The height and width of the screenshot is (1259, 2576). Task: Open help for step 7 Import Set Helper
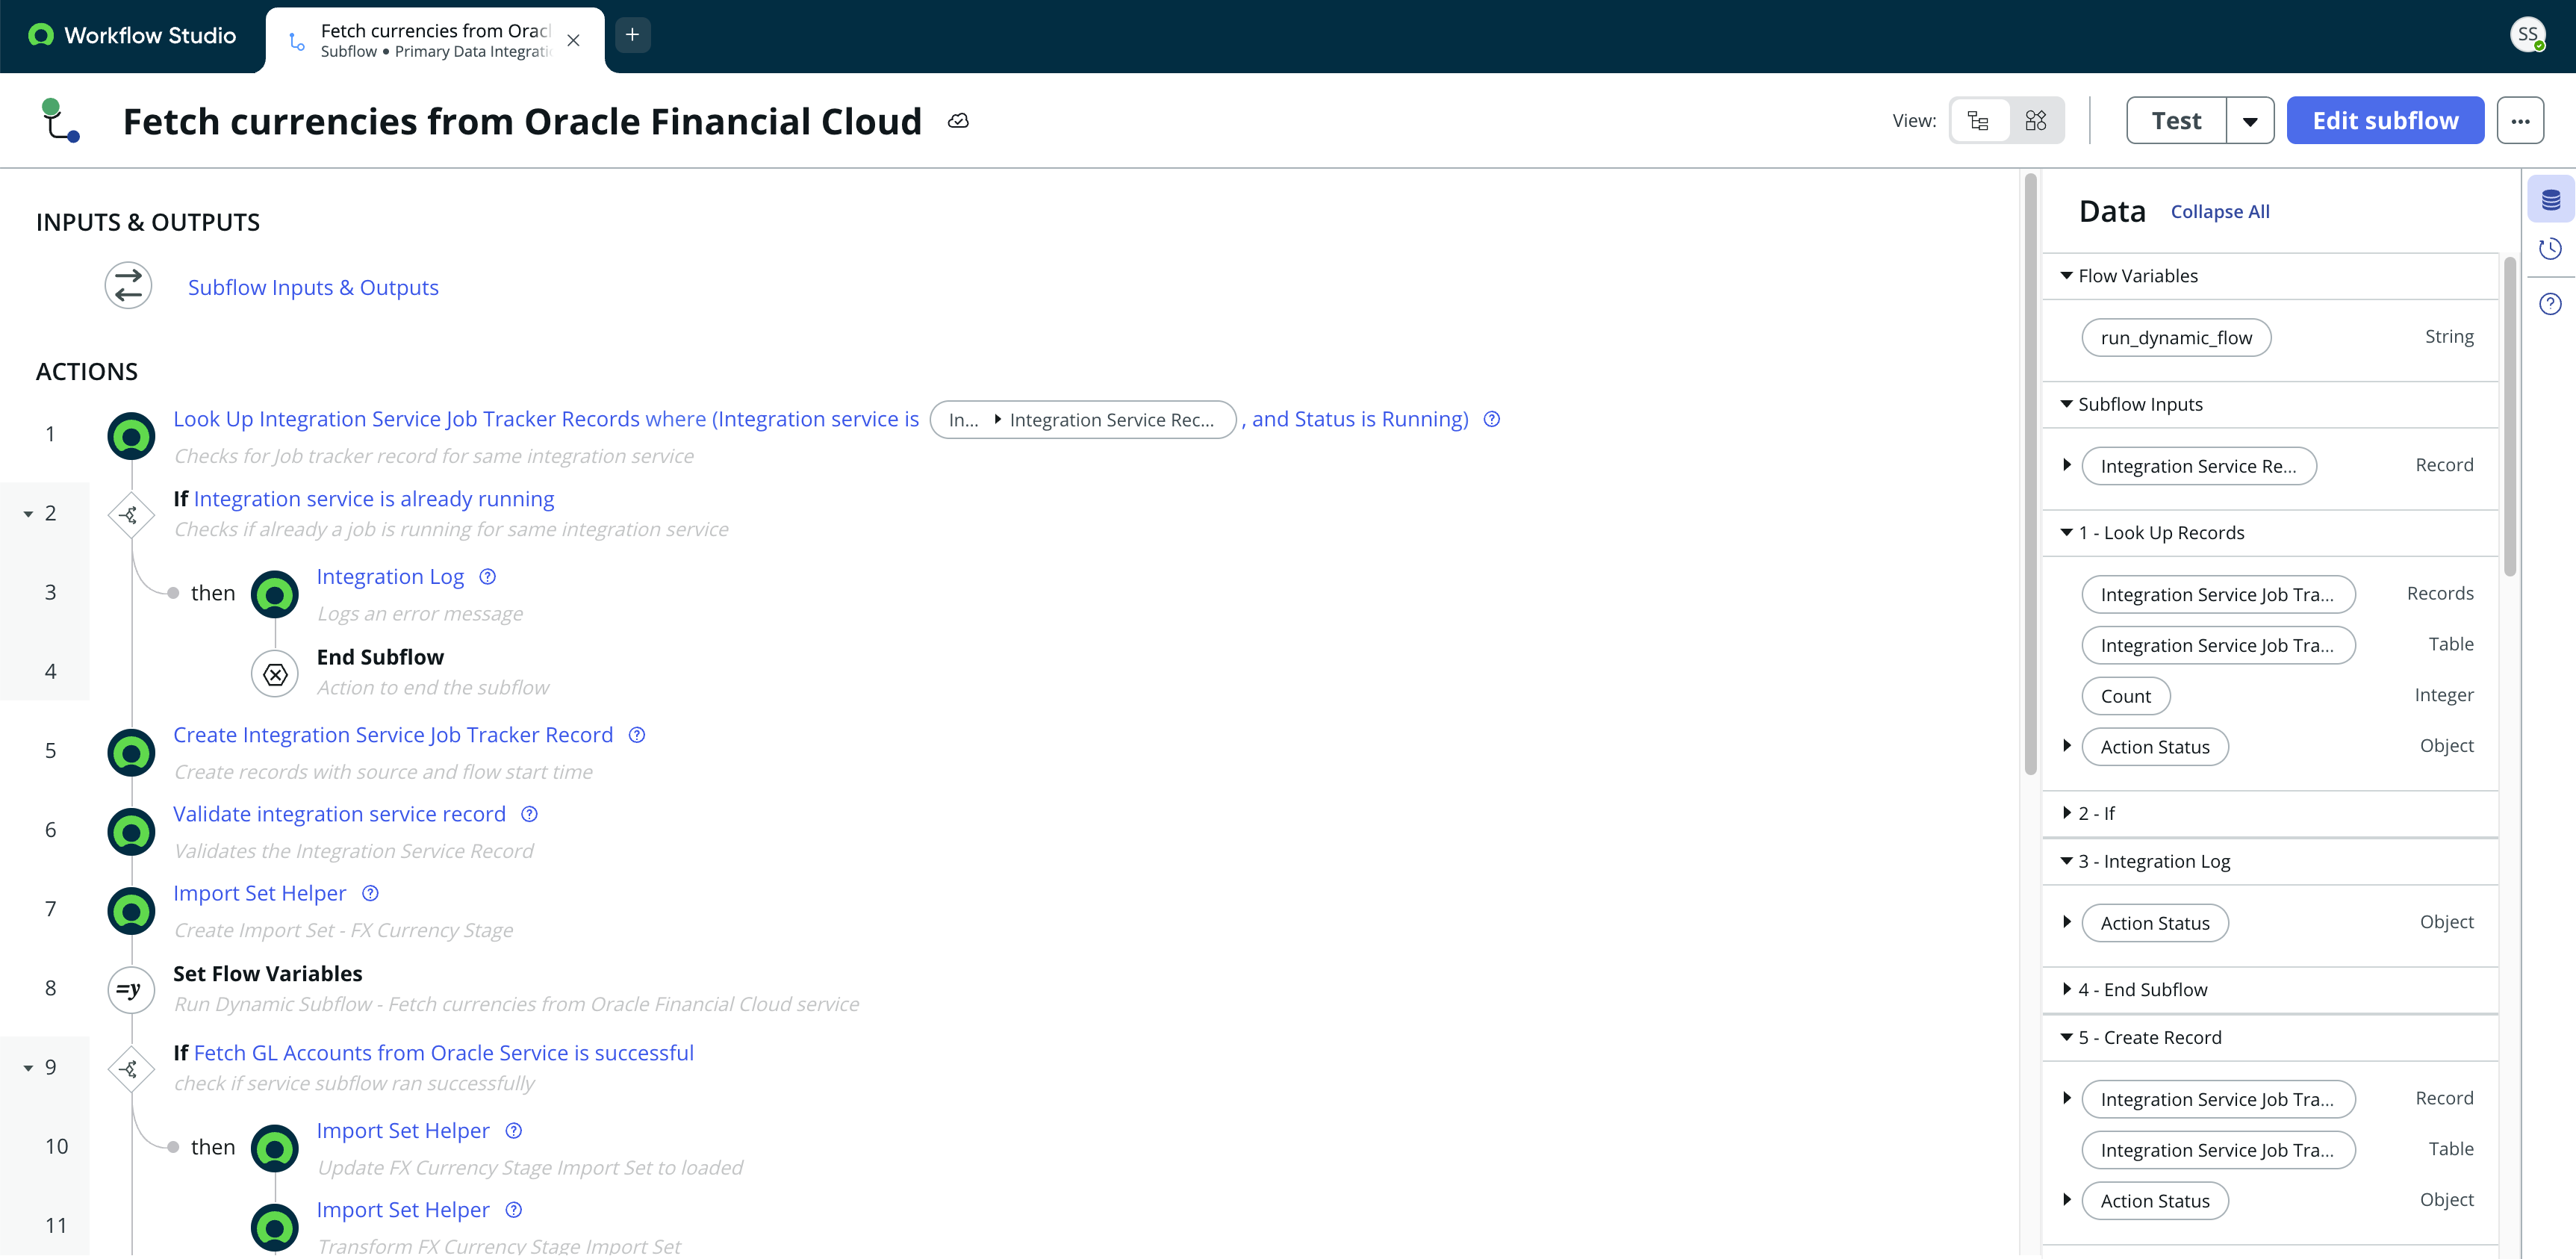[x=370, y=893]
